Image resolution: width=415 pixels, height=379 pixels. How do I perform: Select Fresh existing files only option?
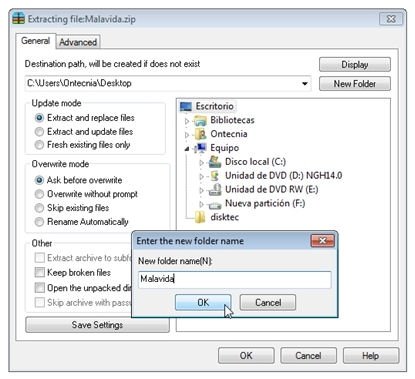click(x=39, y=145)
